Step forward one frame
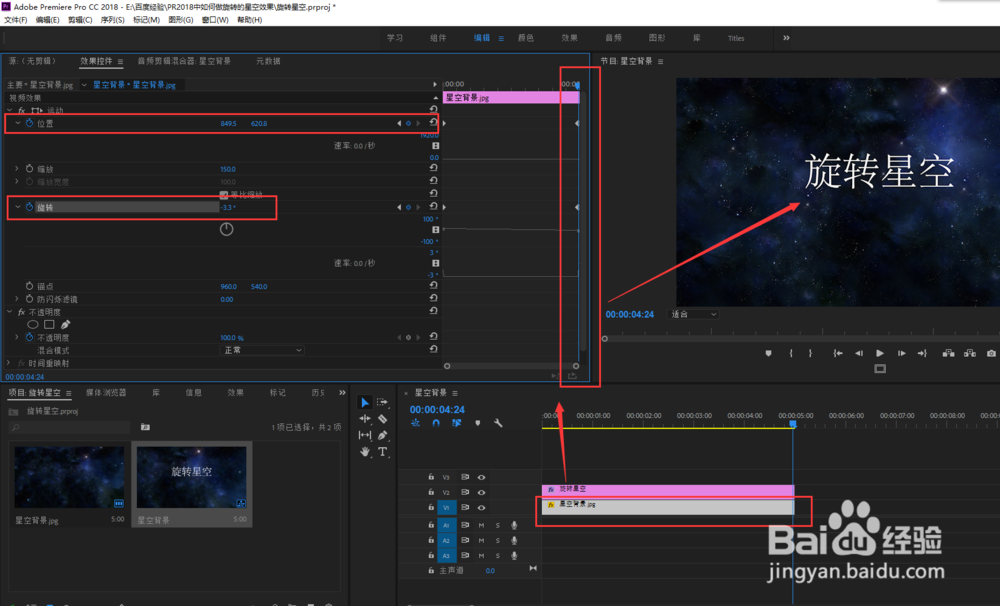The image size is (1000, 606). tap(901, 353)
